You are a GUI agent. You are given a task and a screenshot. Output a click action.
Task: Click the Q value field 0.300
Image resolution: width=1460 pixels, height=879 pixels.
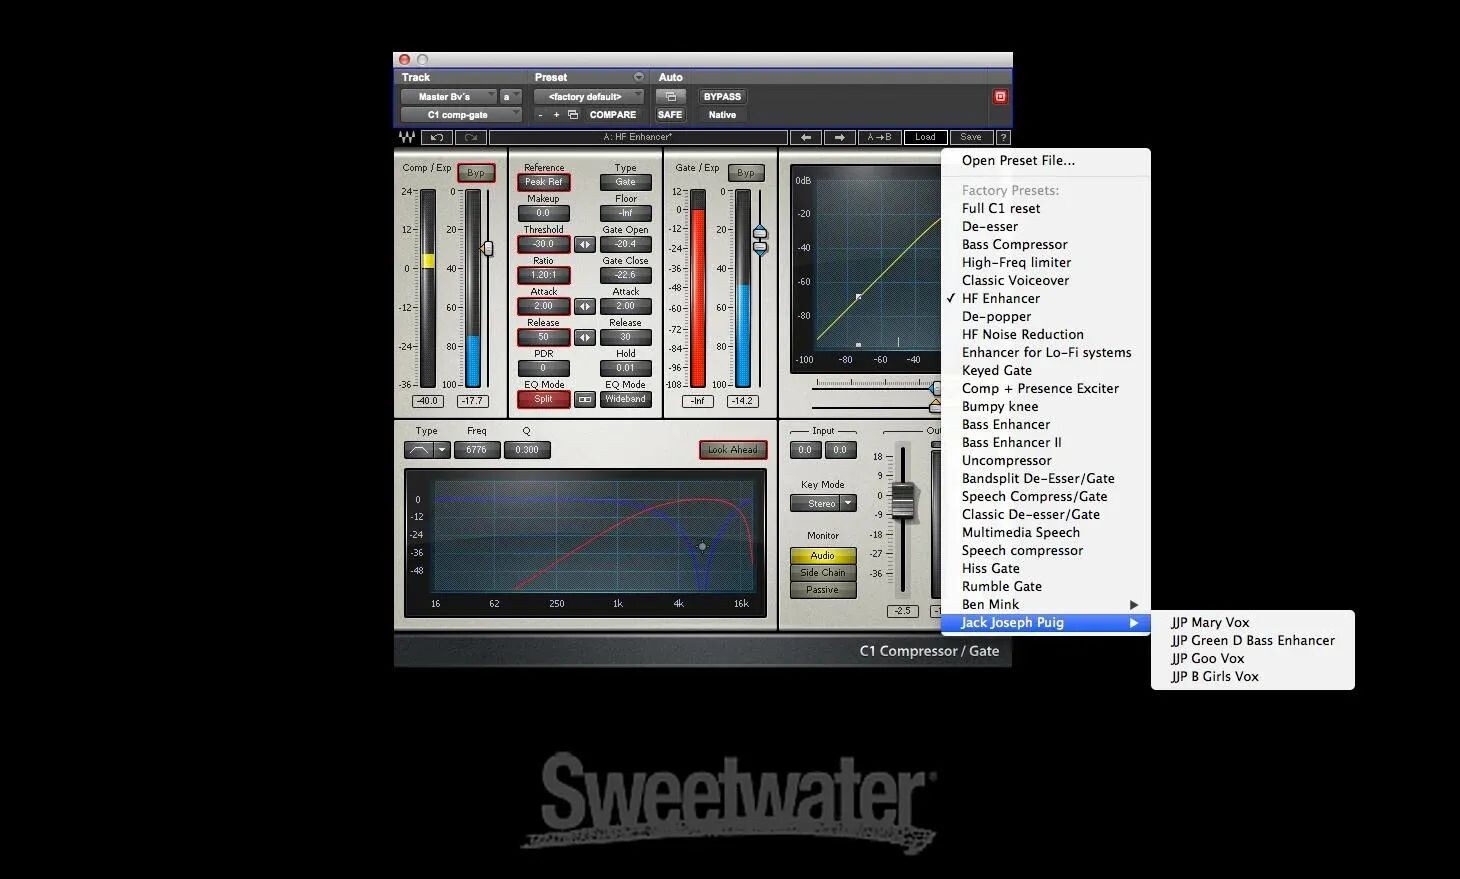click(x=527, y=450)
